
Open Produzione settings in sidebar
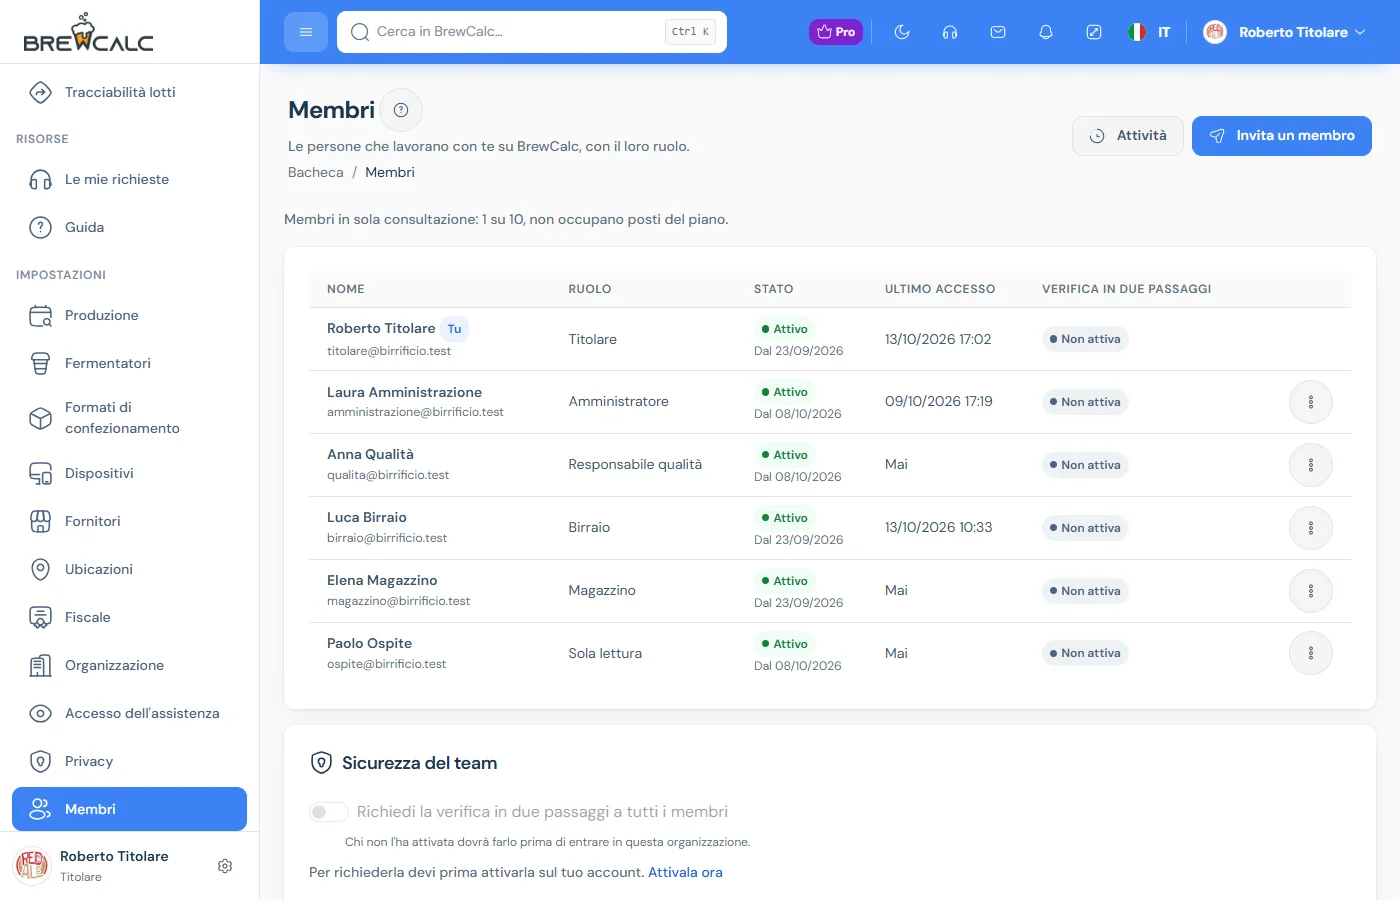[x=130, y=316]
